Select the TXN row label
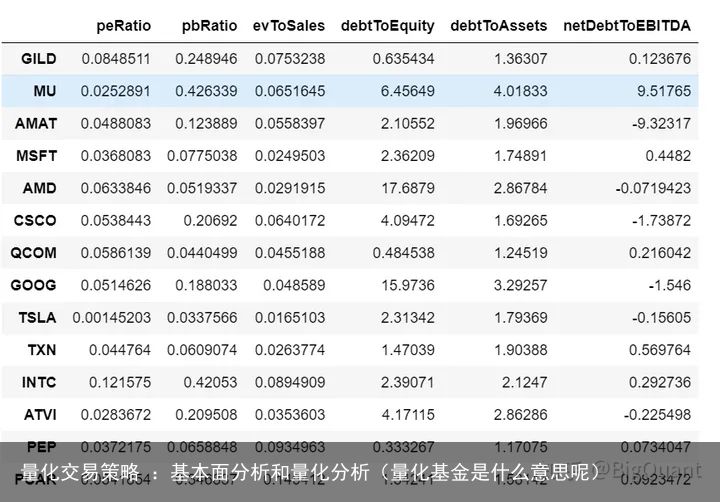Screen dimensions: 720x502 pos(42,350)
